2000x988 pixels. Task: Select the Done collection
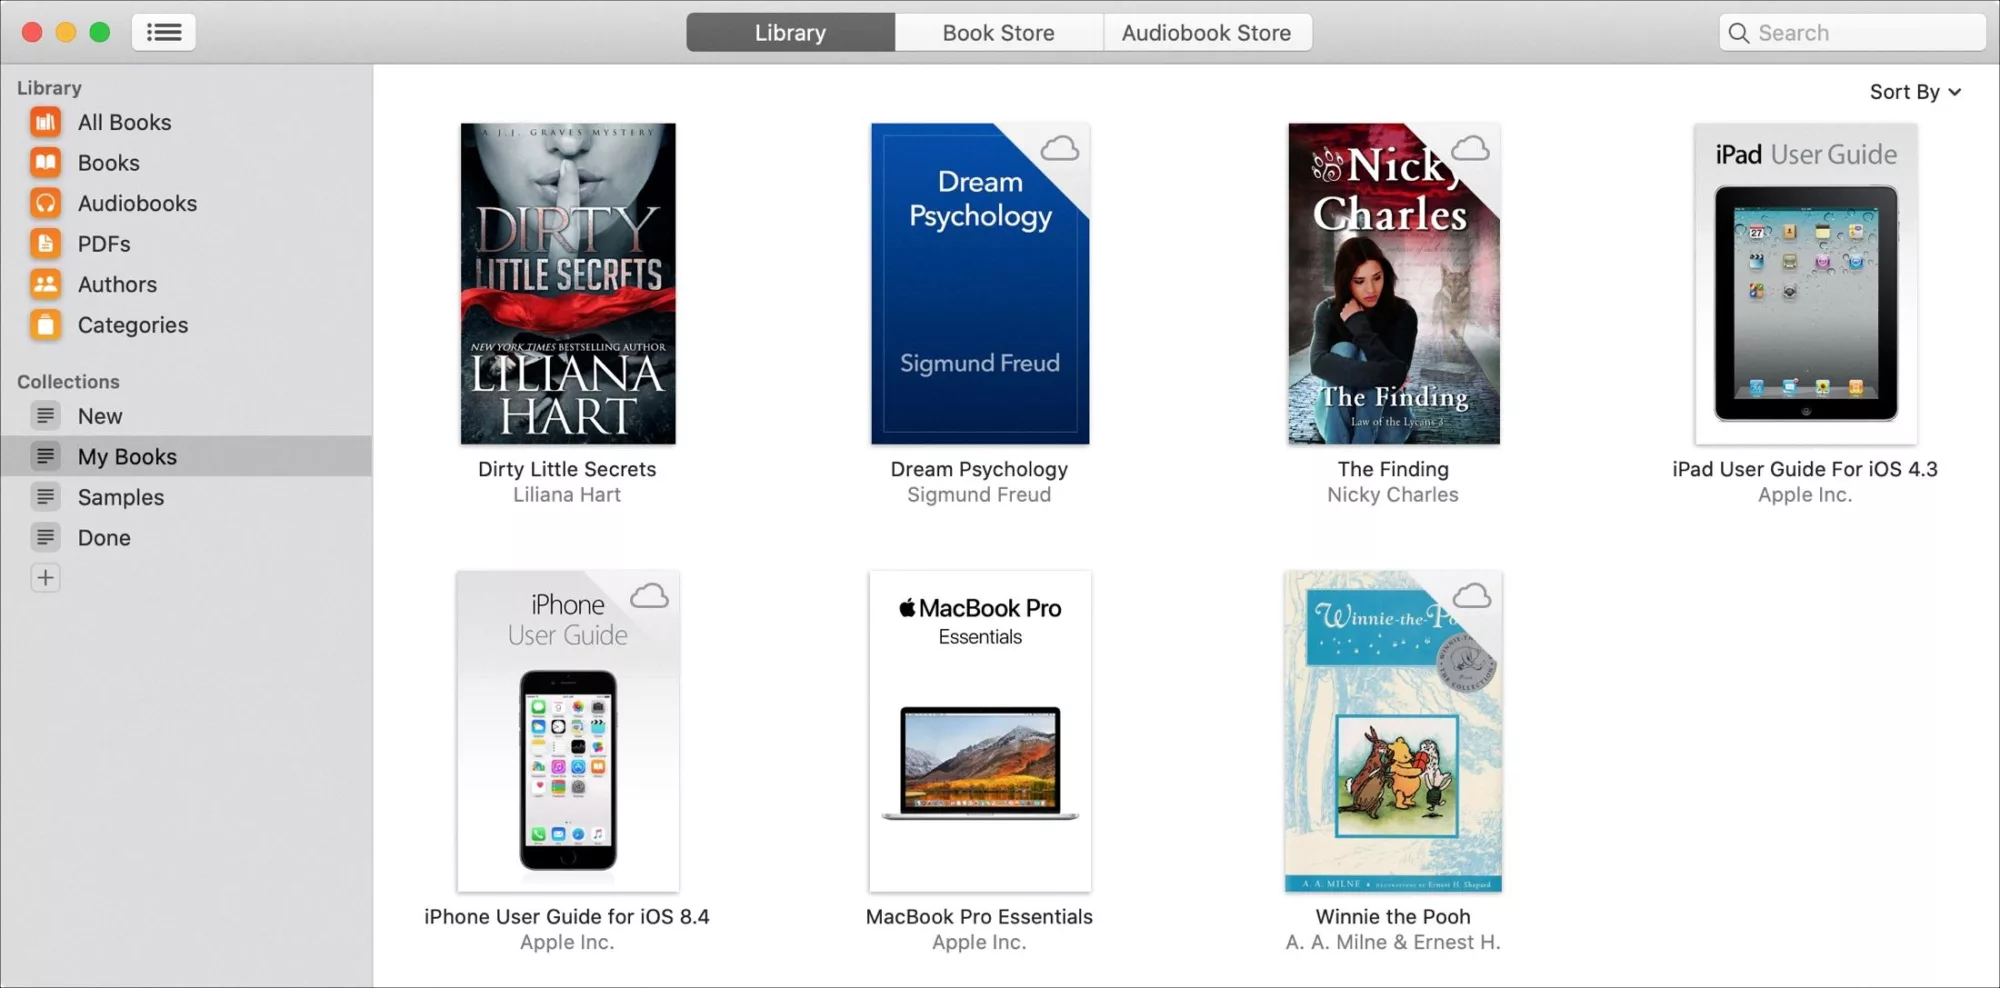click(x=103, y=537)
